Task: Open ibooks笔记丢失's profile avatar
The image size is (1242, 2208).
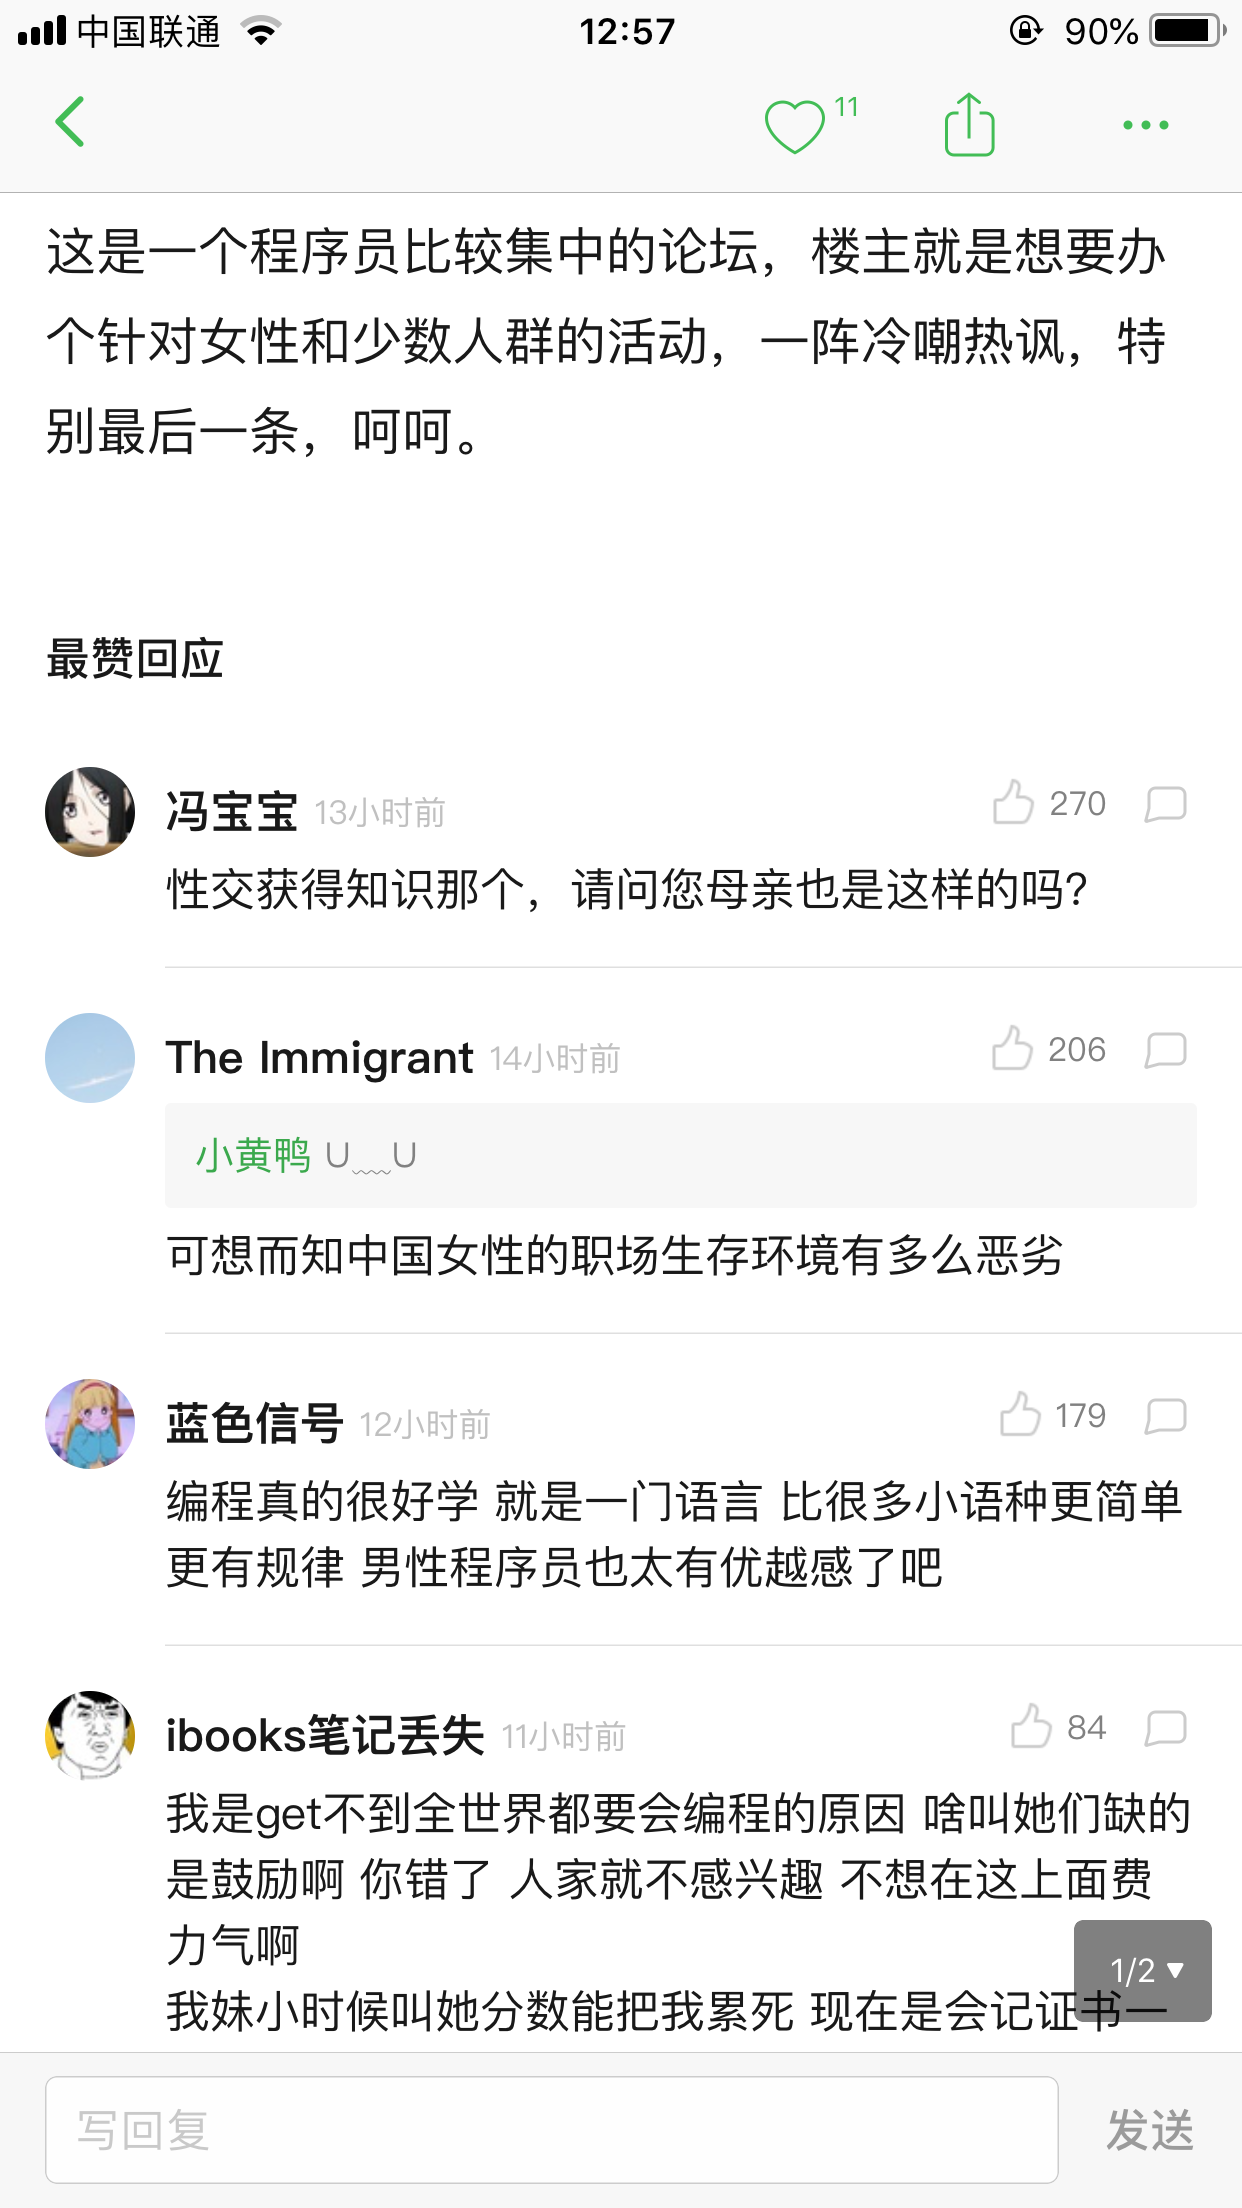Action: tap(90, 1736)
